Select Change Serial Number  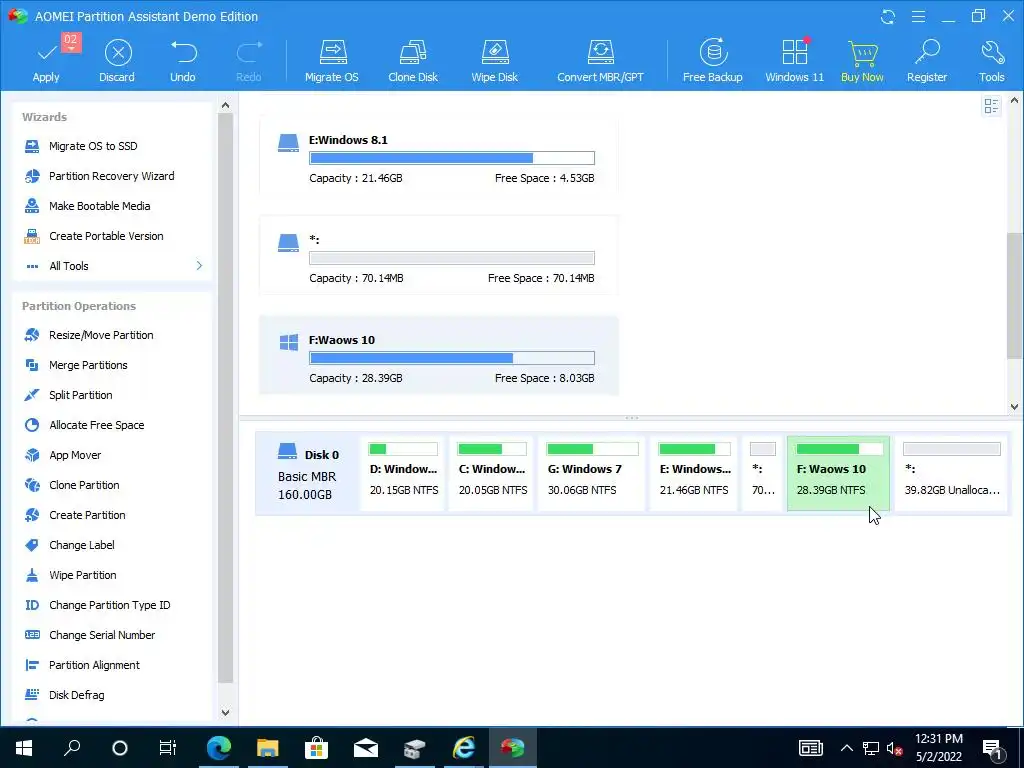coord(102,635)
